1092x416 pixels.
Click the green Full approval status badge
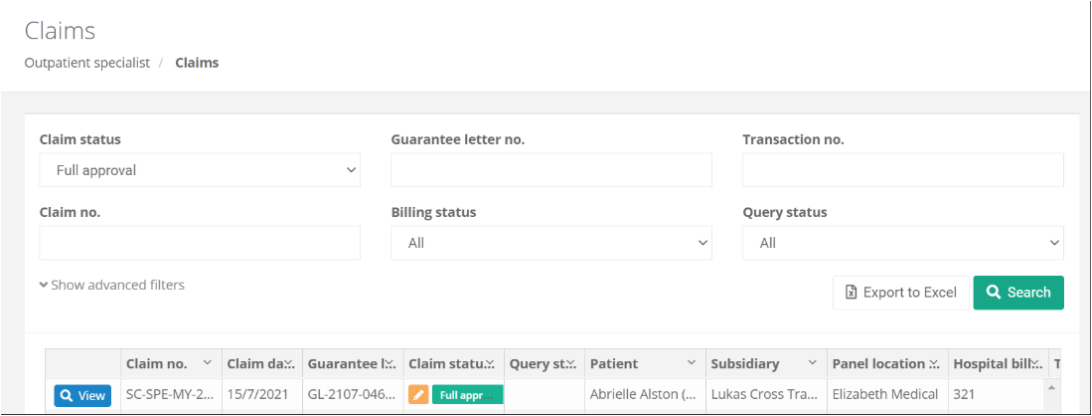(x=467, y=395)
